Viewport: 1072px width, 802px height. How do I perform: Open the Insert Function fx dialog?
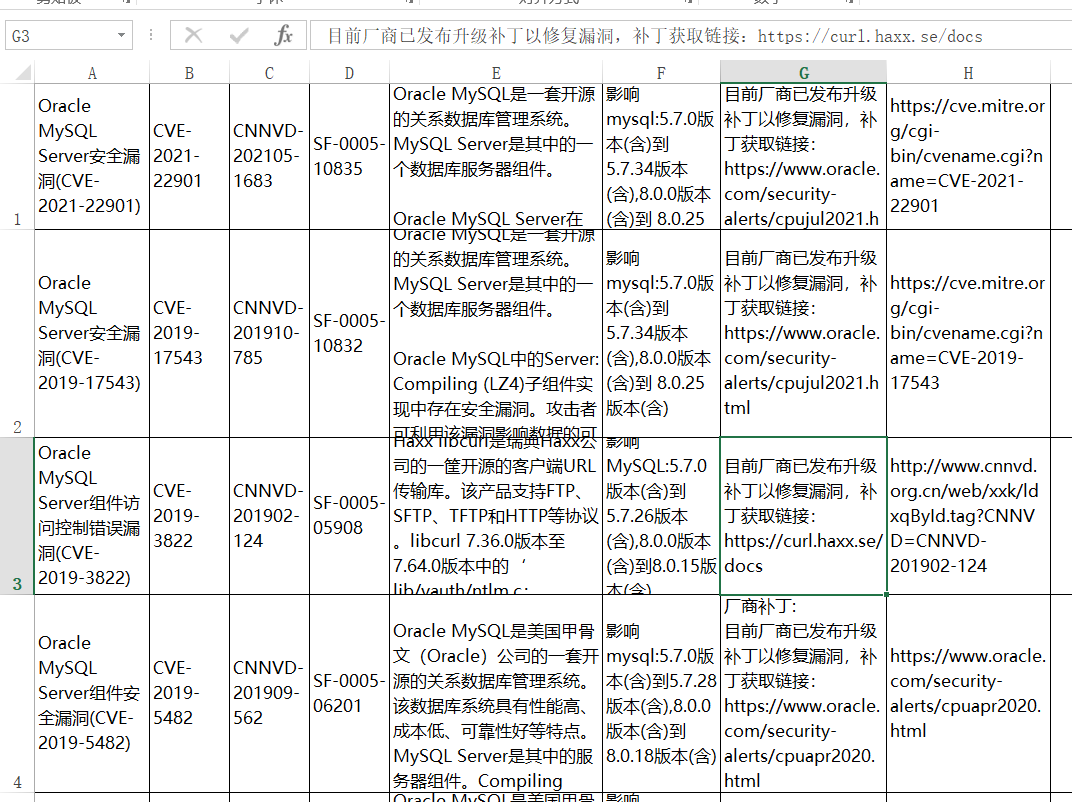pos(283,36)
